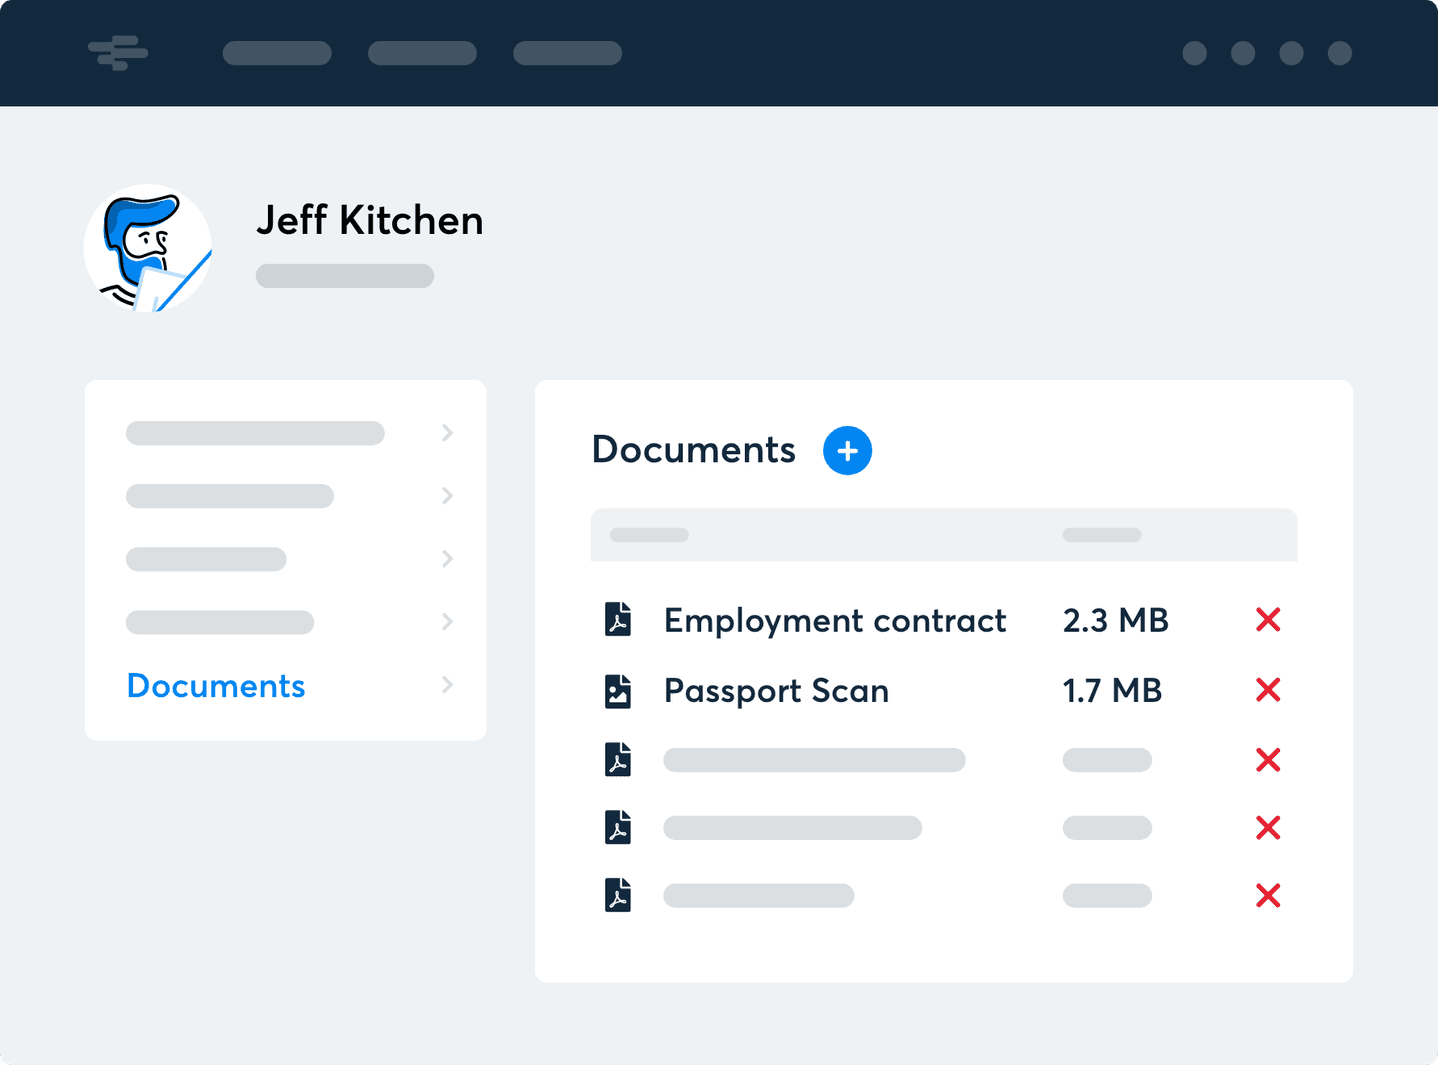Viewport: 1438px width, 1065px height.
Task: Select Documents in the sidebar
Action: 215,686
